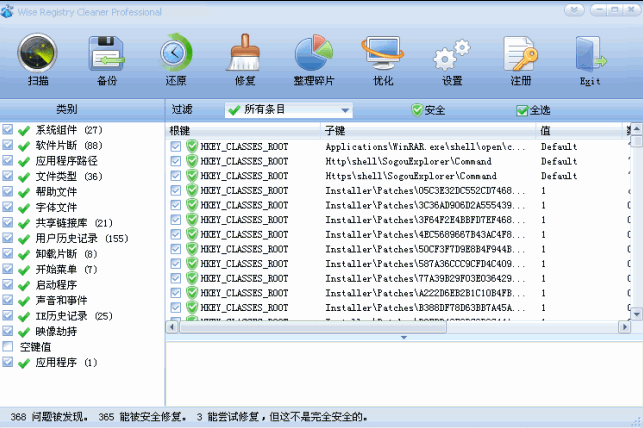Select the 映像劫持 category
643x428 pixels.
pos(56,331)
